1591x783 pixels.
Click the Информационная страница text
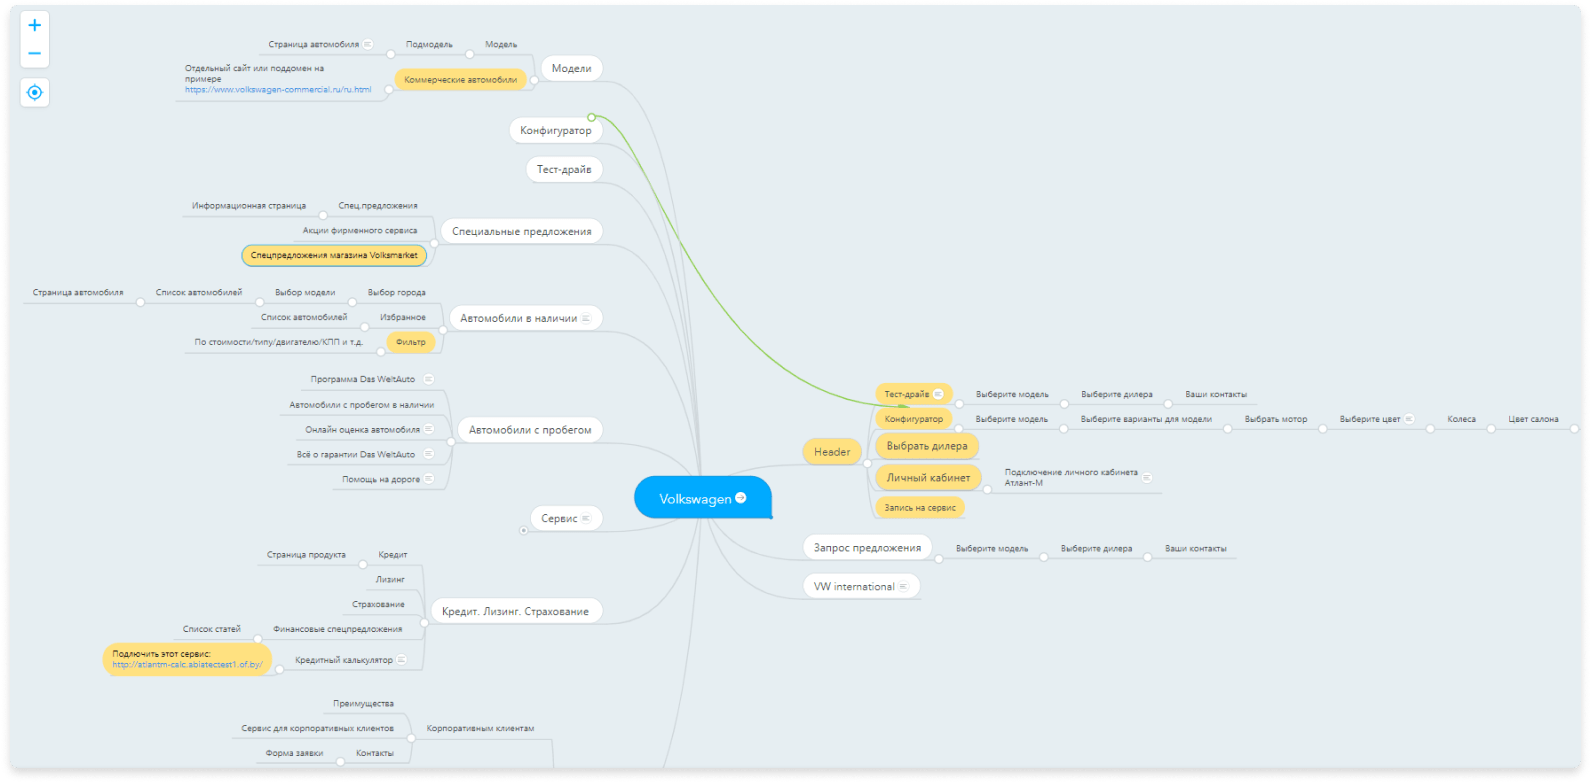tap(249, 206)
